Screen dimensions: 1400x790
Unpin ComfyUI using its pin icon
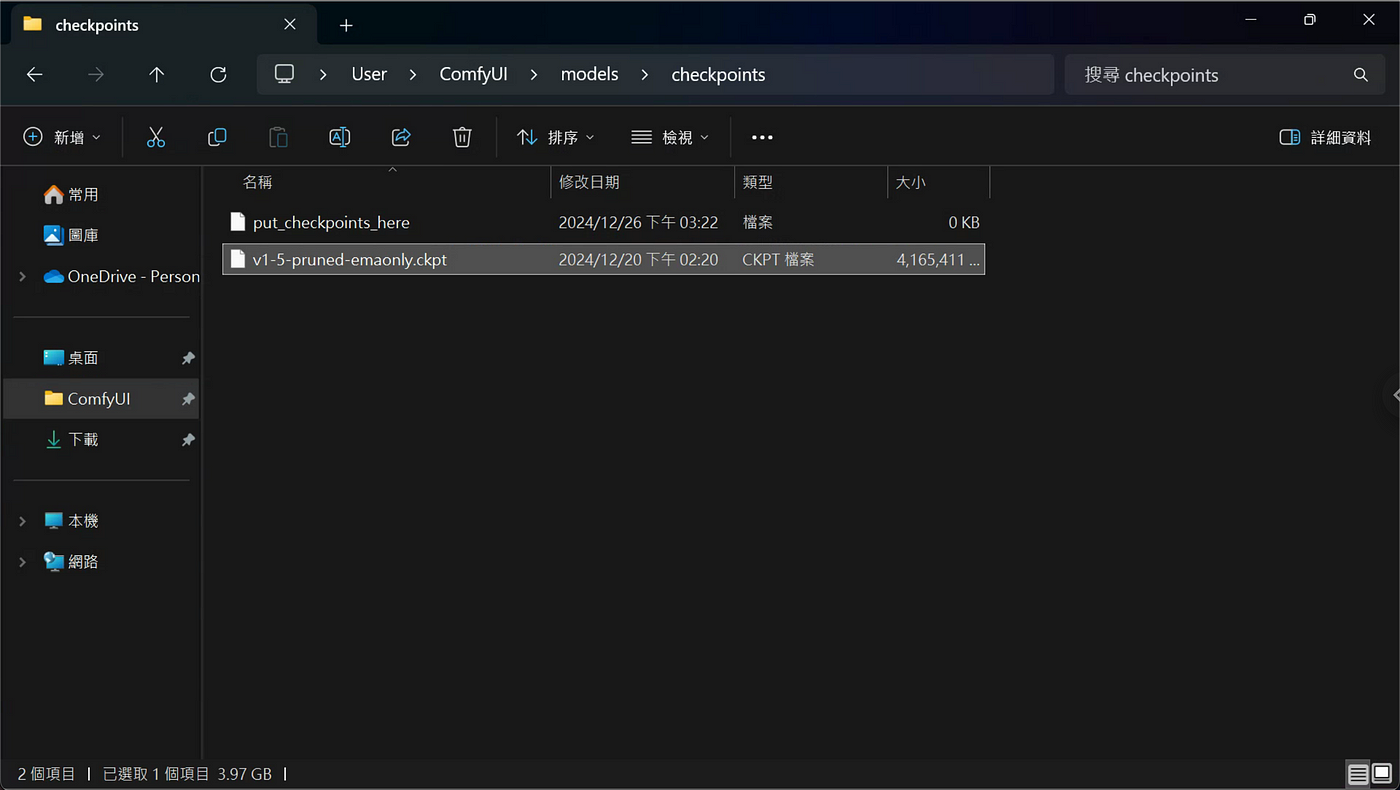point(188,399)
